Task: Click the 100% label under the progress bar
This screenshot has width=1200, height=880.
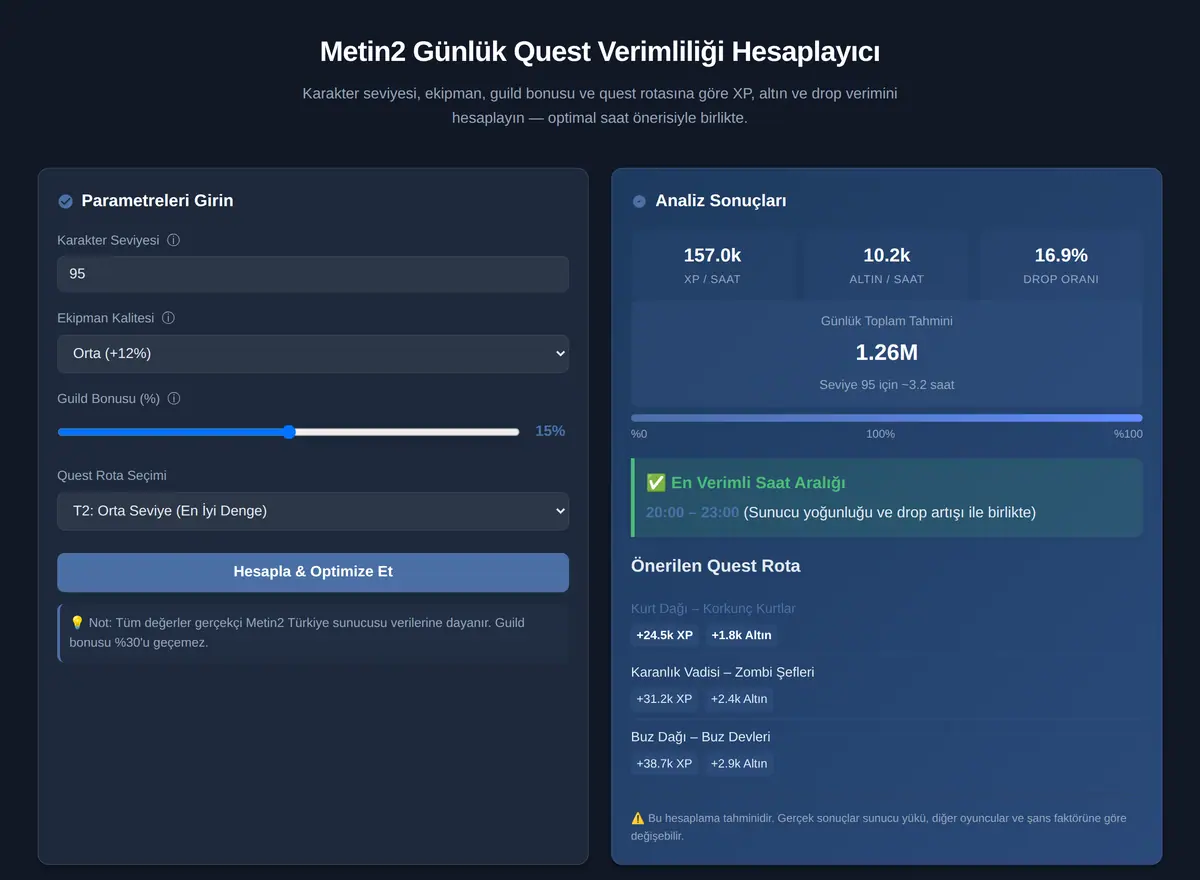Action: pos(880,434)
